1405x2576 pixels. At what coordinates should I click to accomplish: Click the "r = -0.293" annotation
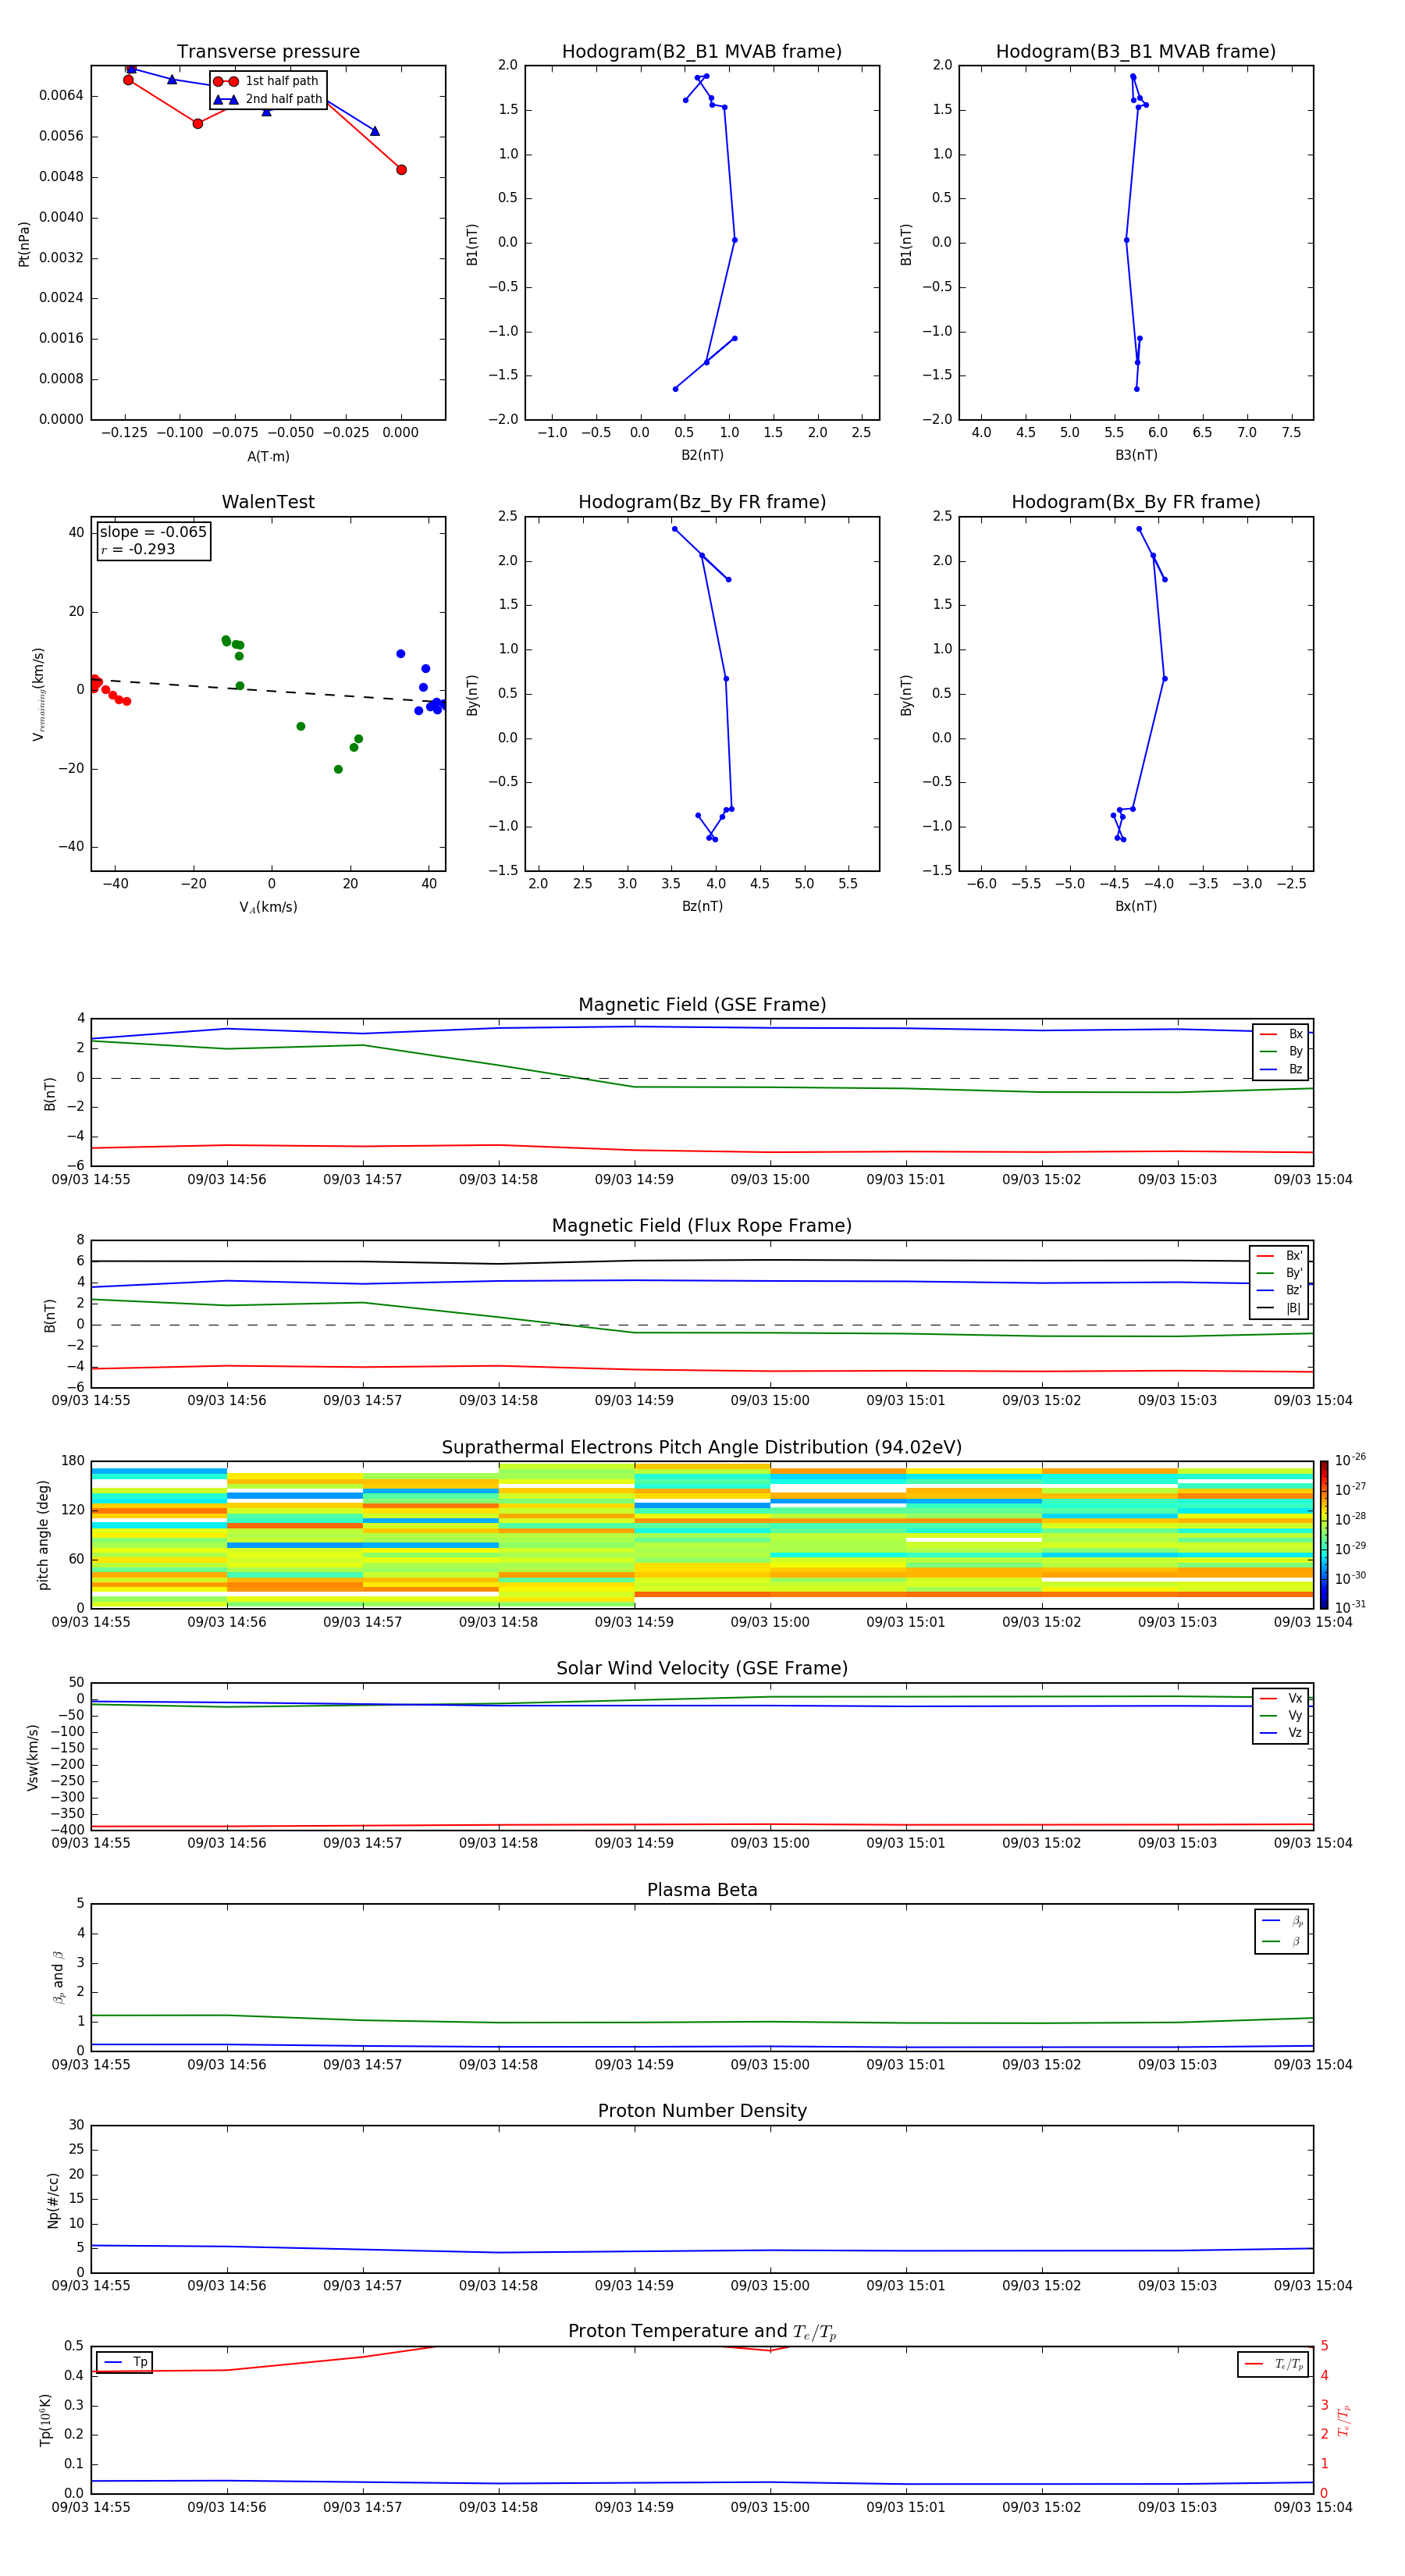click(138, 549)
